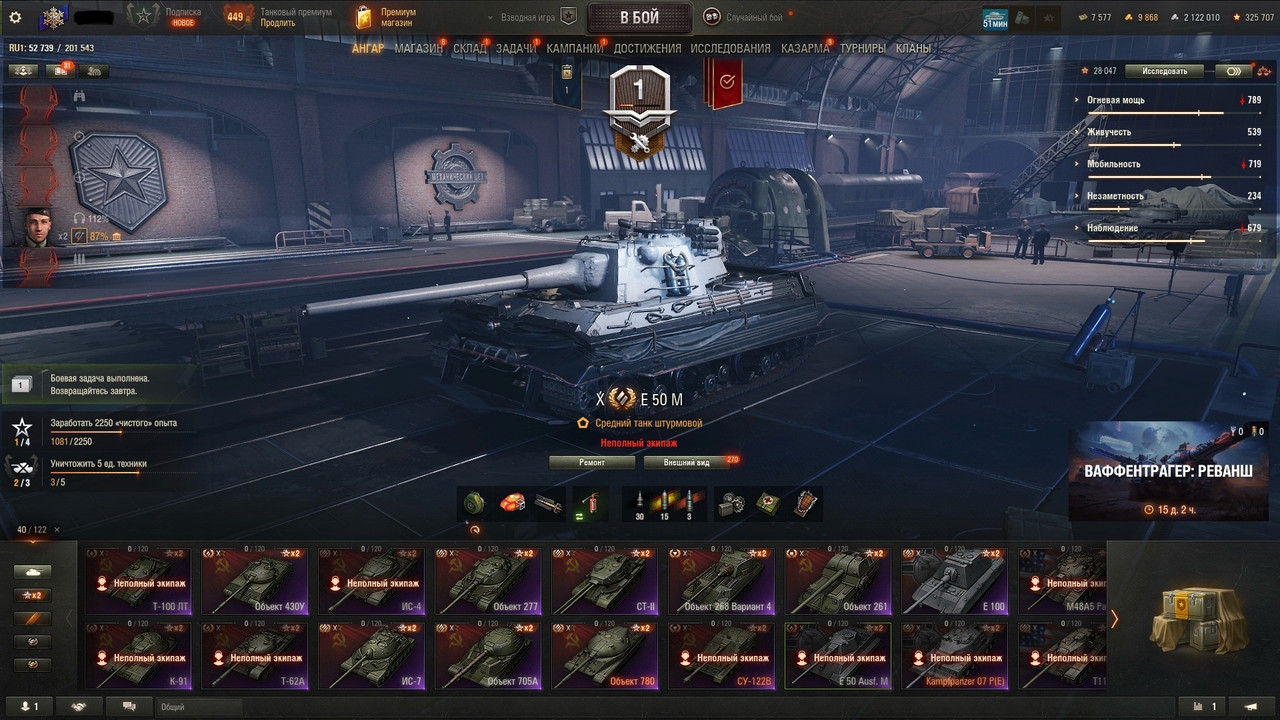Click the Ремонт button
Viewport: 1280px width, 720px height.
[592, 462]
